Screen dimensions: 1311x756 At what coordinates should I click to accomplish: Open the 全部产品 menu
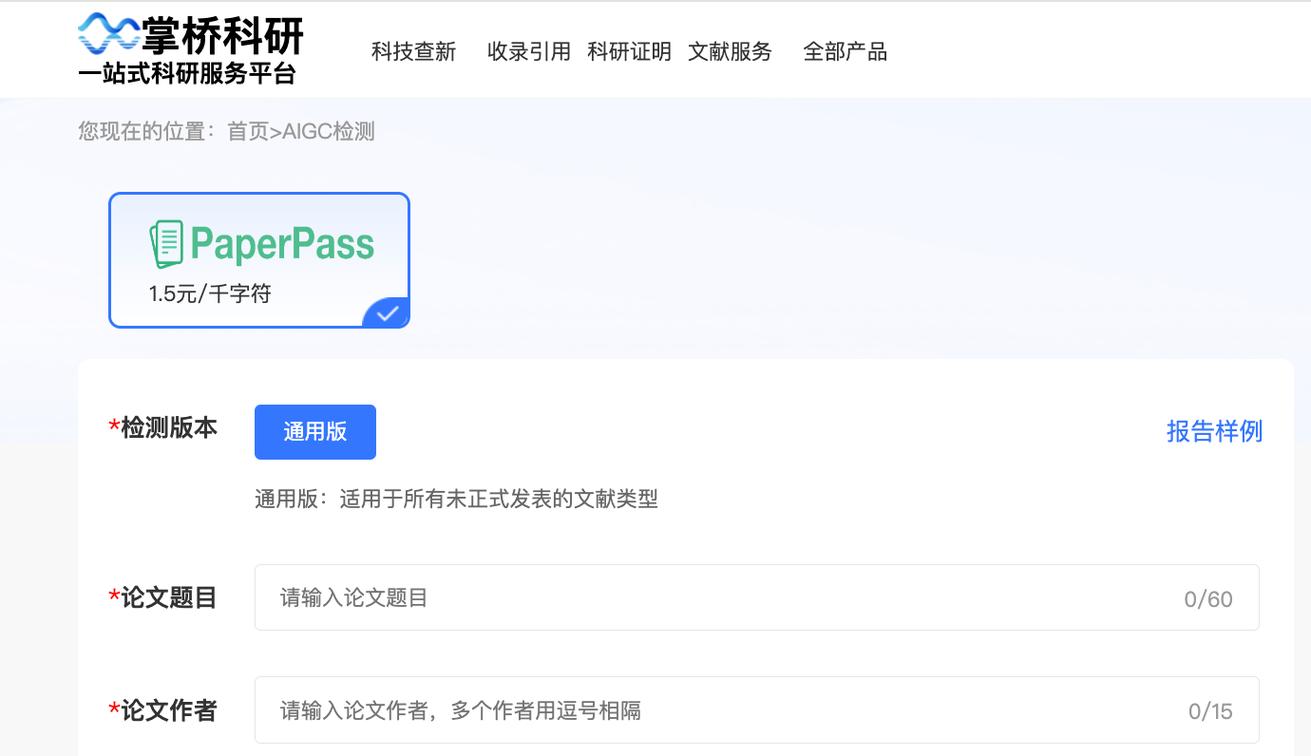(x=845, y=52)
